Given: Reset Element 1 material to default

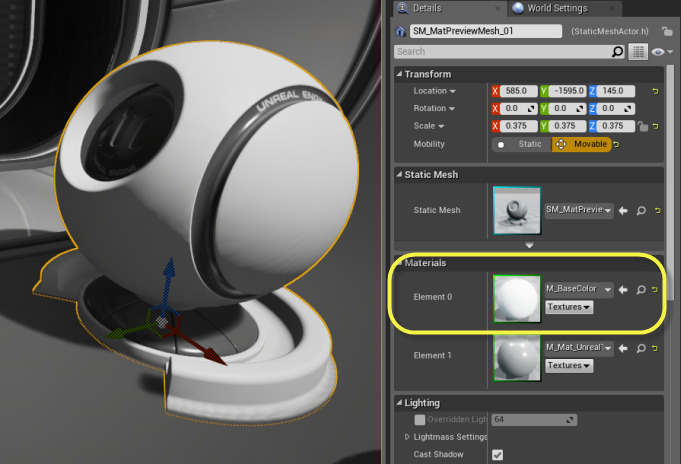Looking at the screenshot, I should coord(654,347).
